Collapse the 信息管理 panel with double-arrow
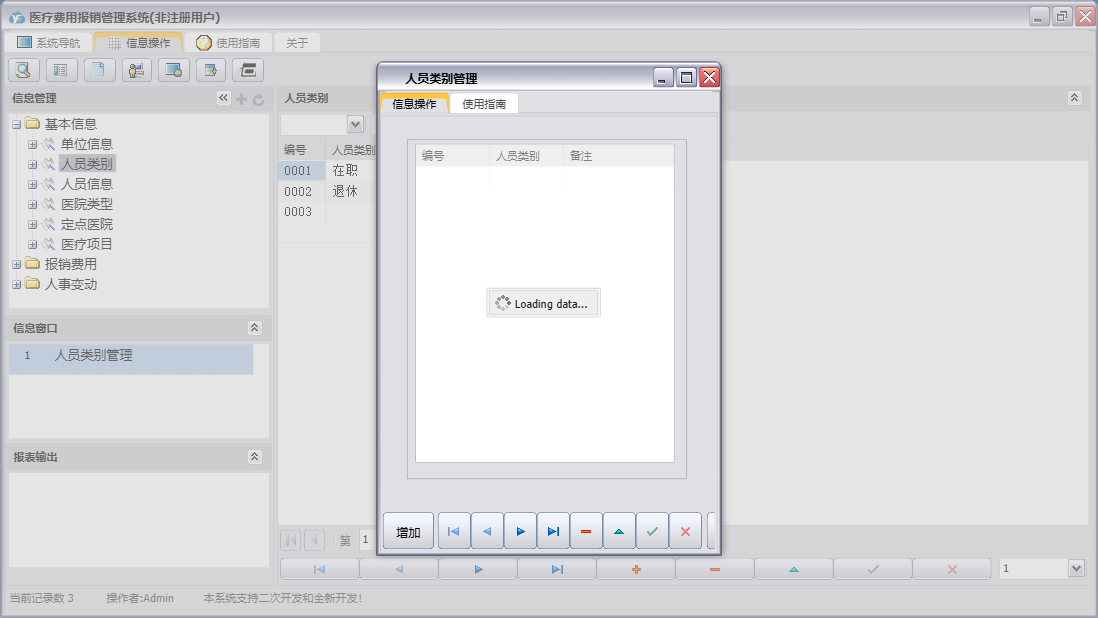 (x=223, y=98)
